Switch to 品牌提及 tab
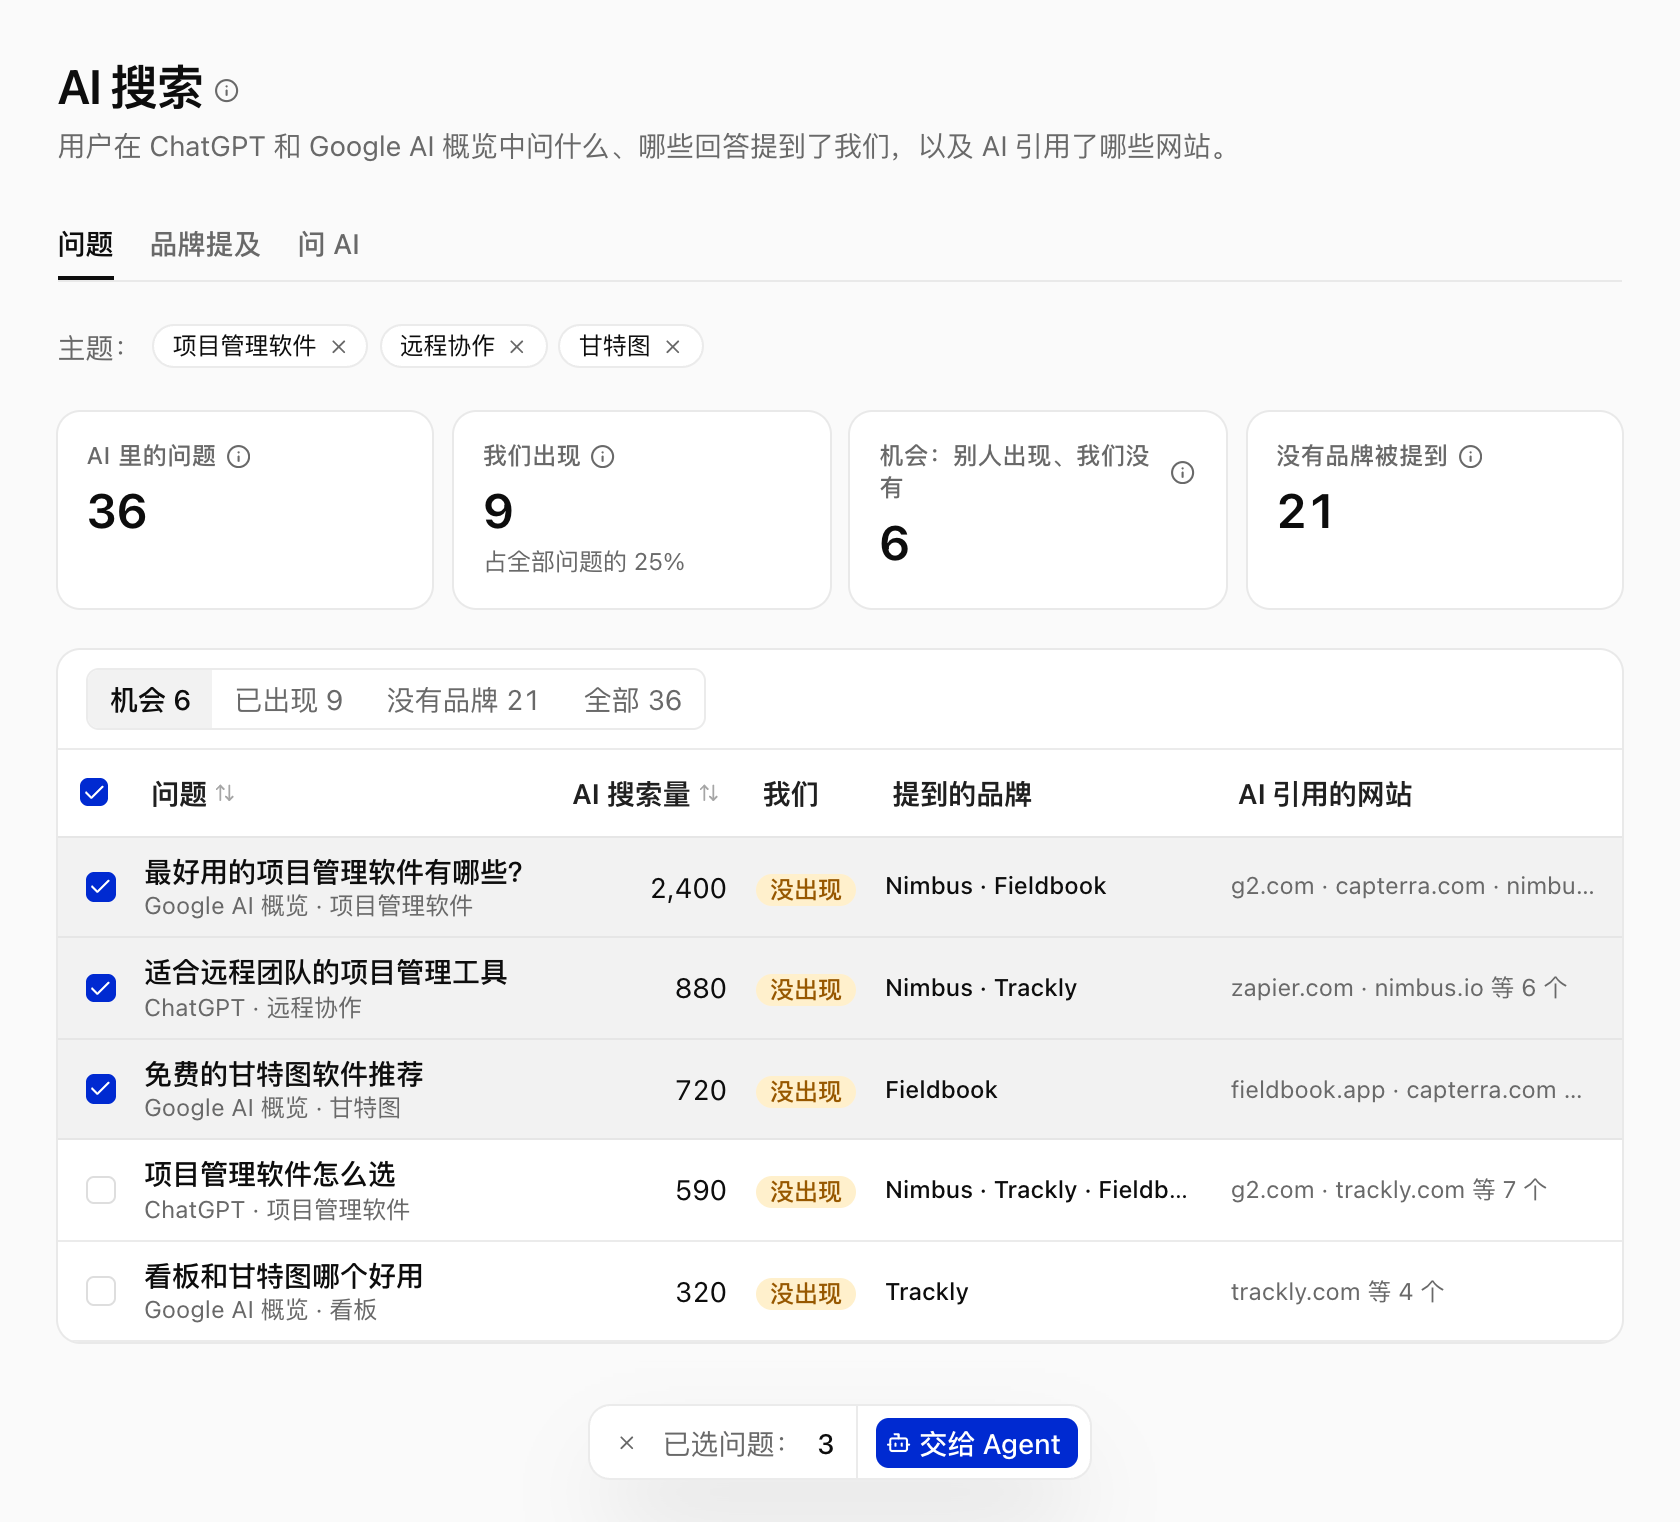This screenshot has height=1522, width=1680. click(205, 245)
